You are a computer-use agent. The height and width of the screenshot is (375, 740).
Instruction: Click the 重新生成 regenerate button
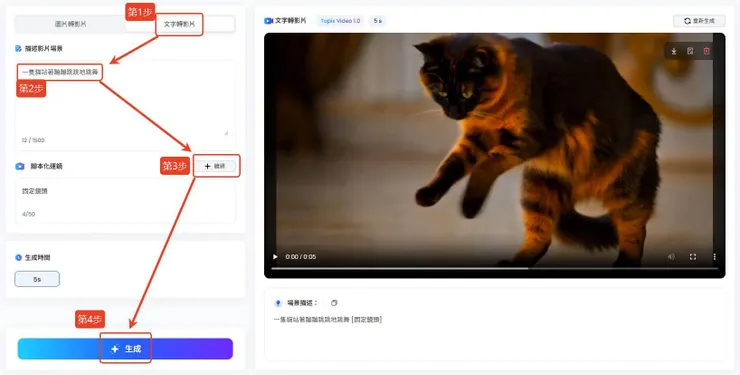(x=699, y=21)
